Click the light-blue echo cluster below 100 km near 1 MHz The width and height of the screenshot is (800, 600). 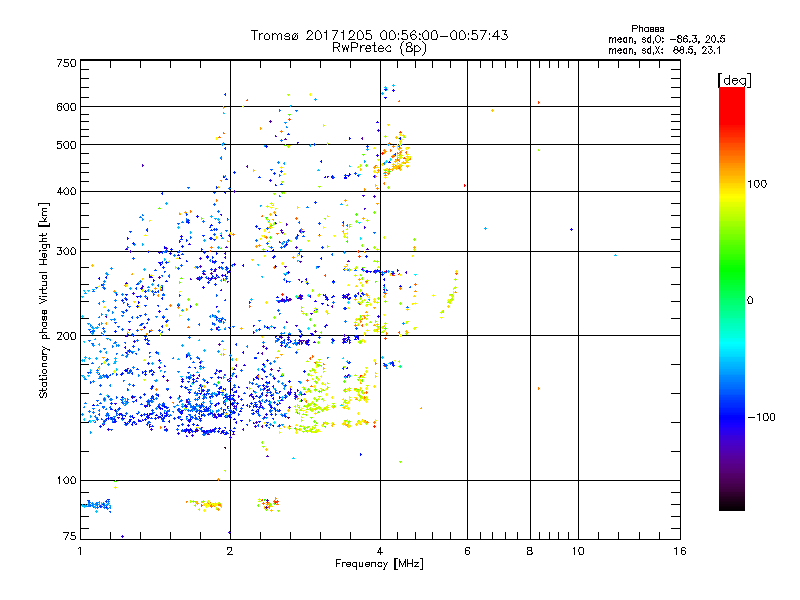point(96,505)
